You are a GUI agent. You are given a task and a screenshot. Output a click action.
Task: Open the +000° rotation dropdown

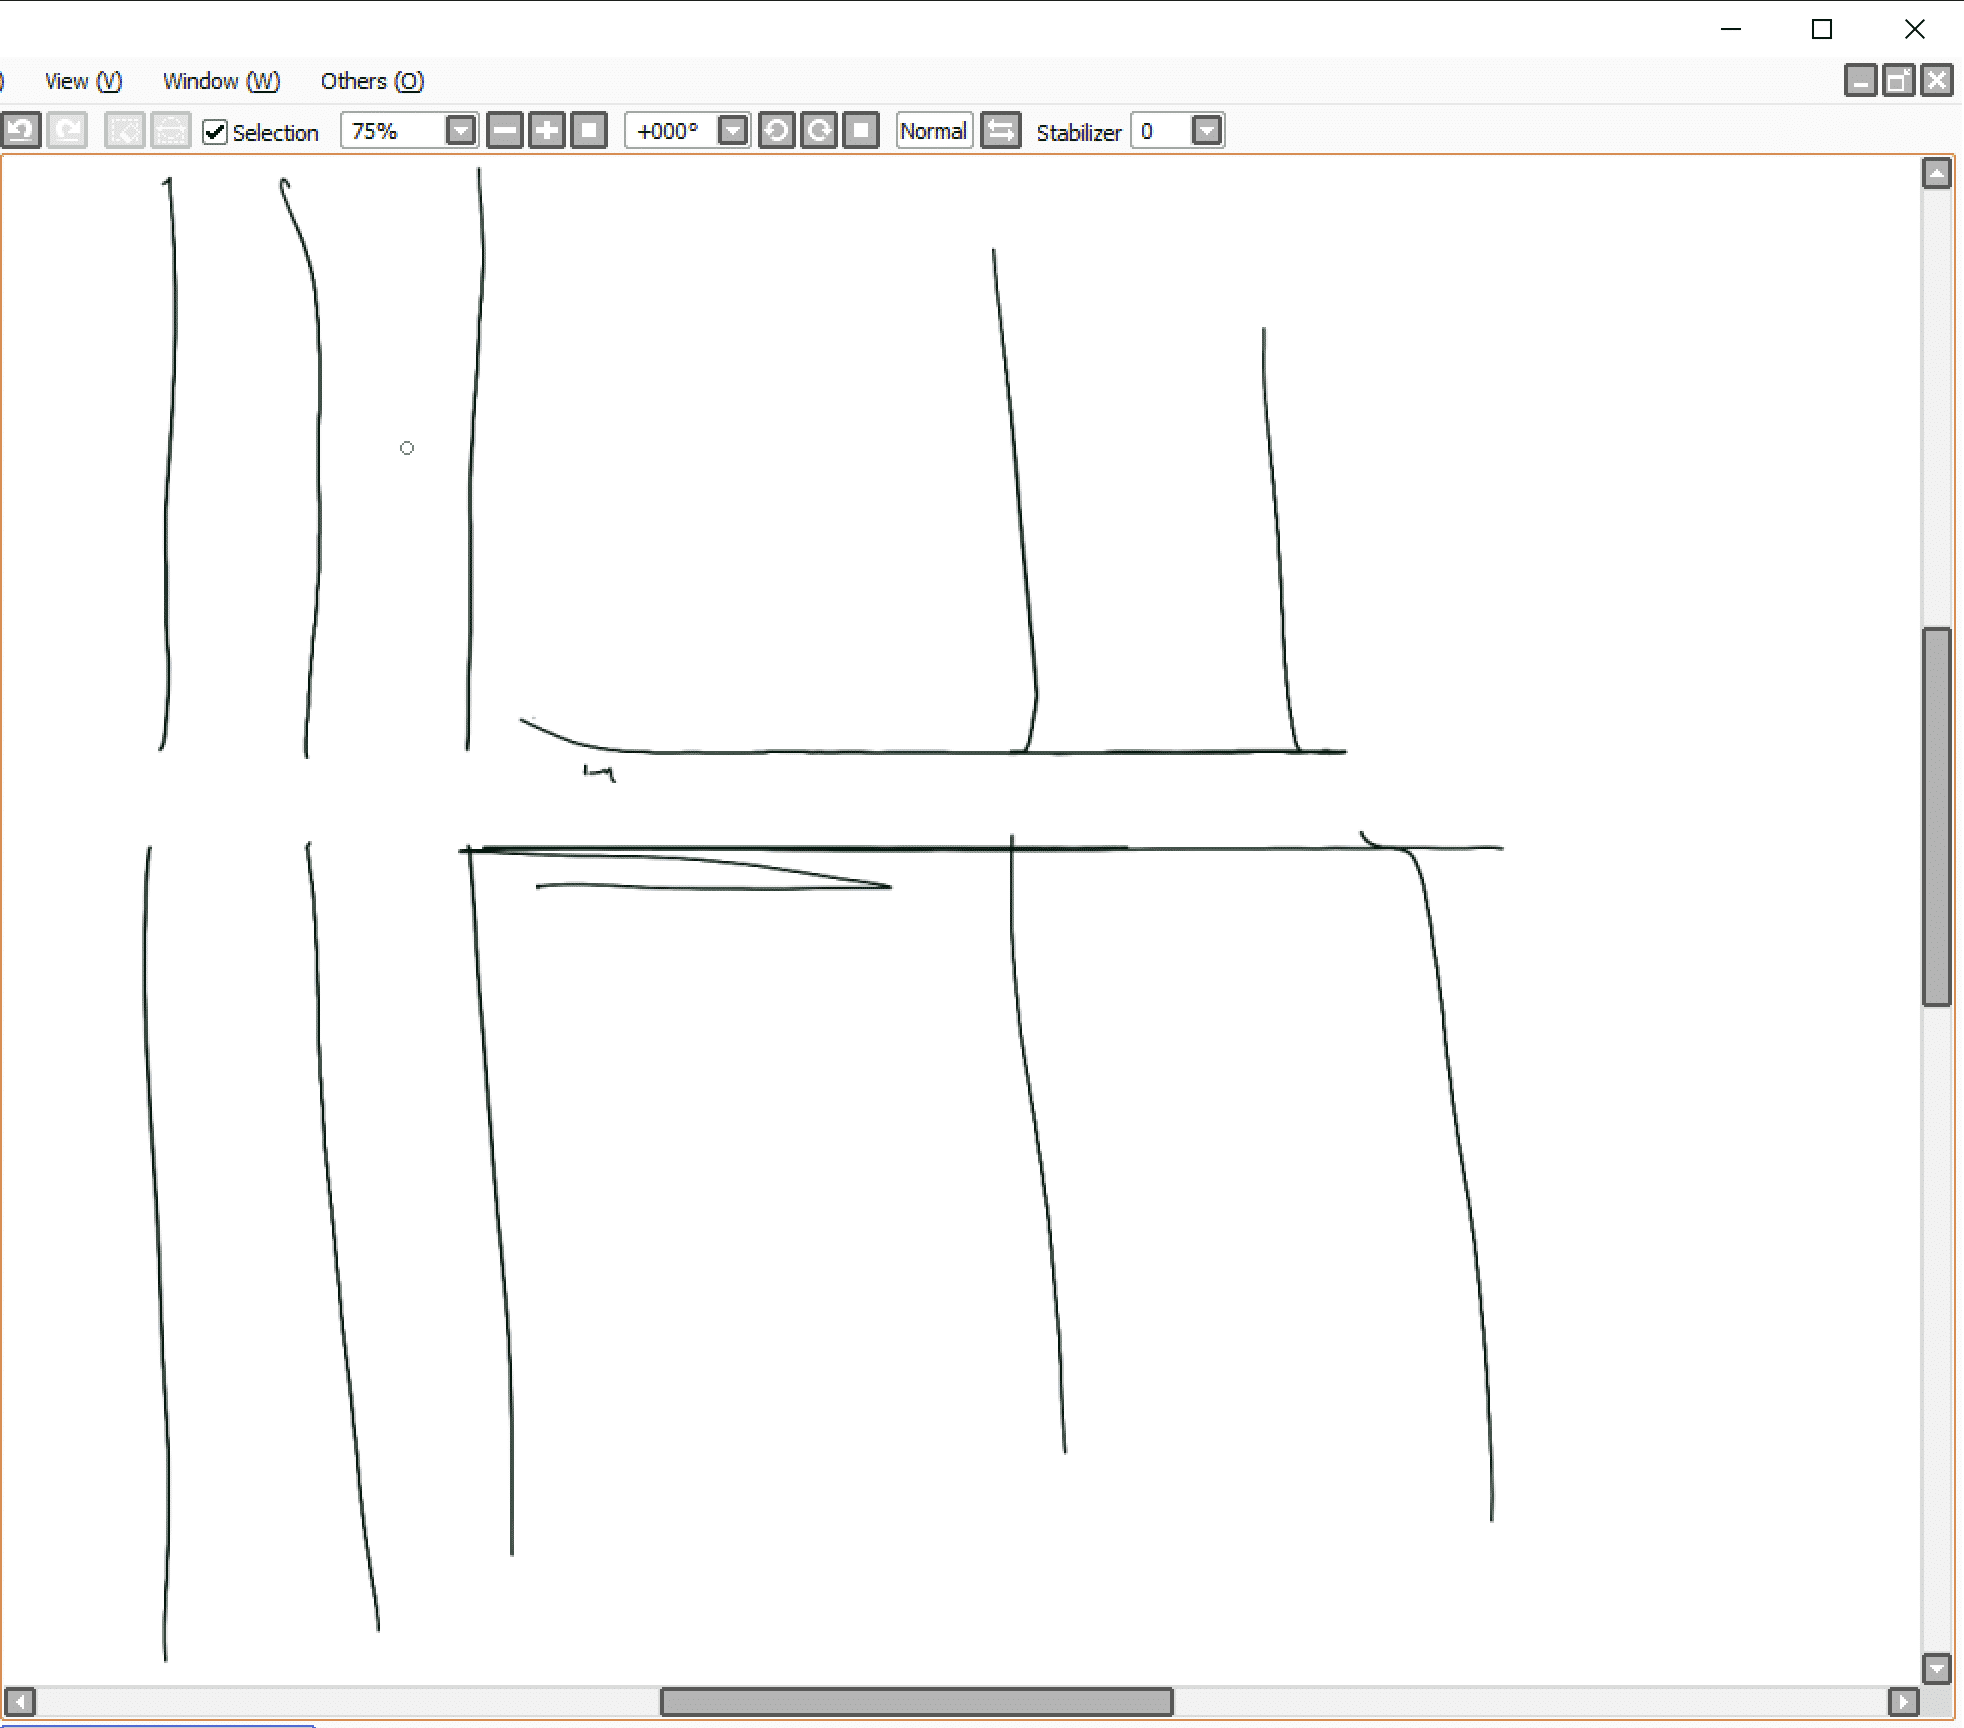click(x=733, y=131)
